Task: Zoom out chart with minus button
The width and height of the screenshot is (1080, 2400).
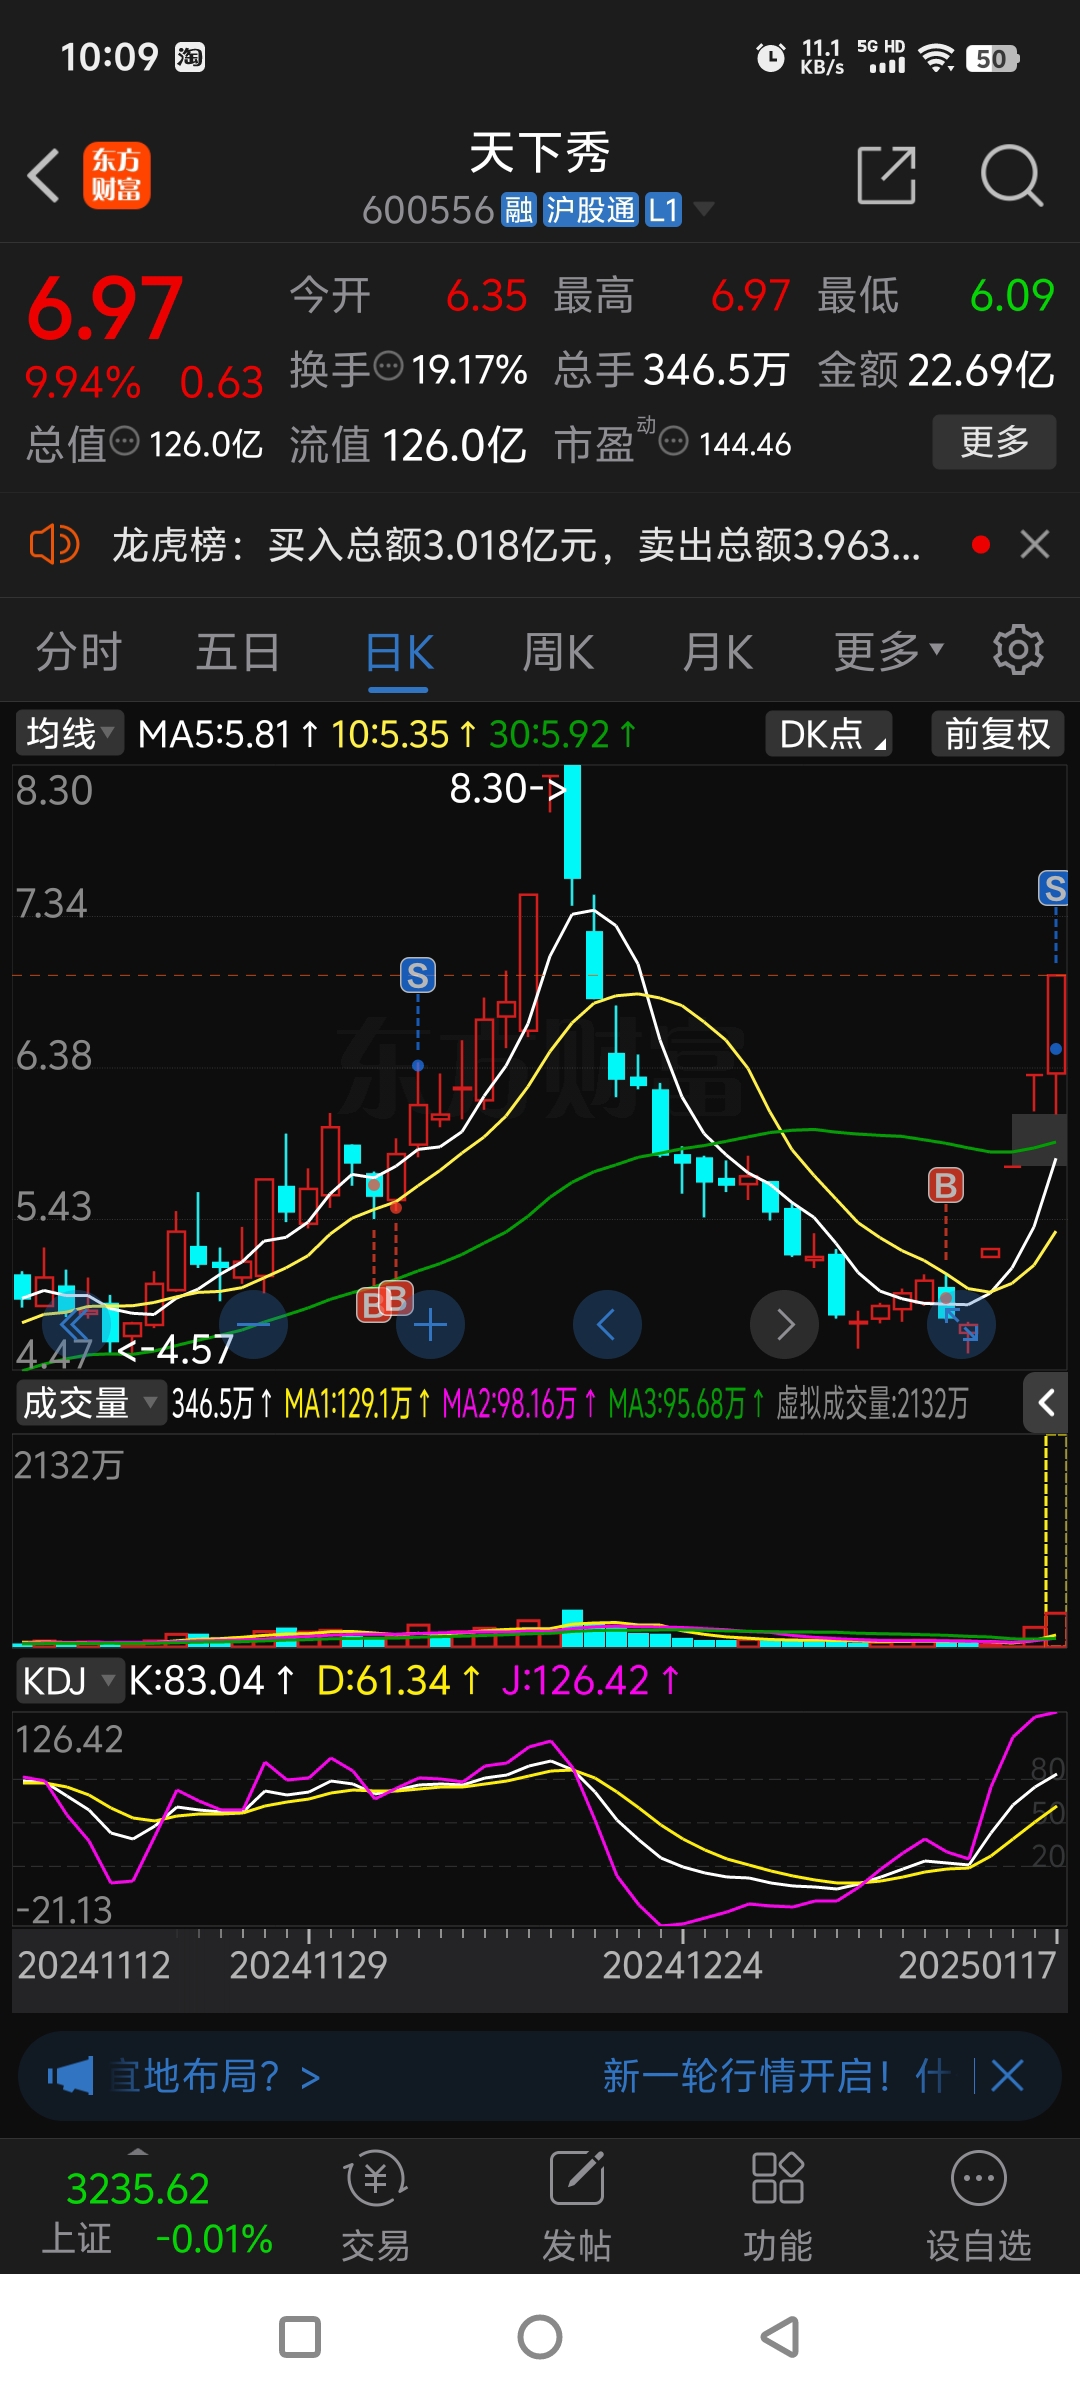Action: coord(254,1325)
